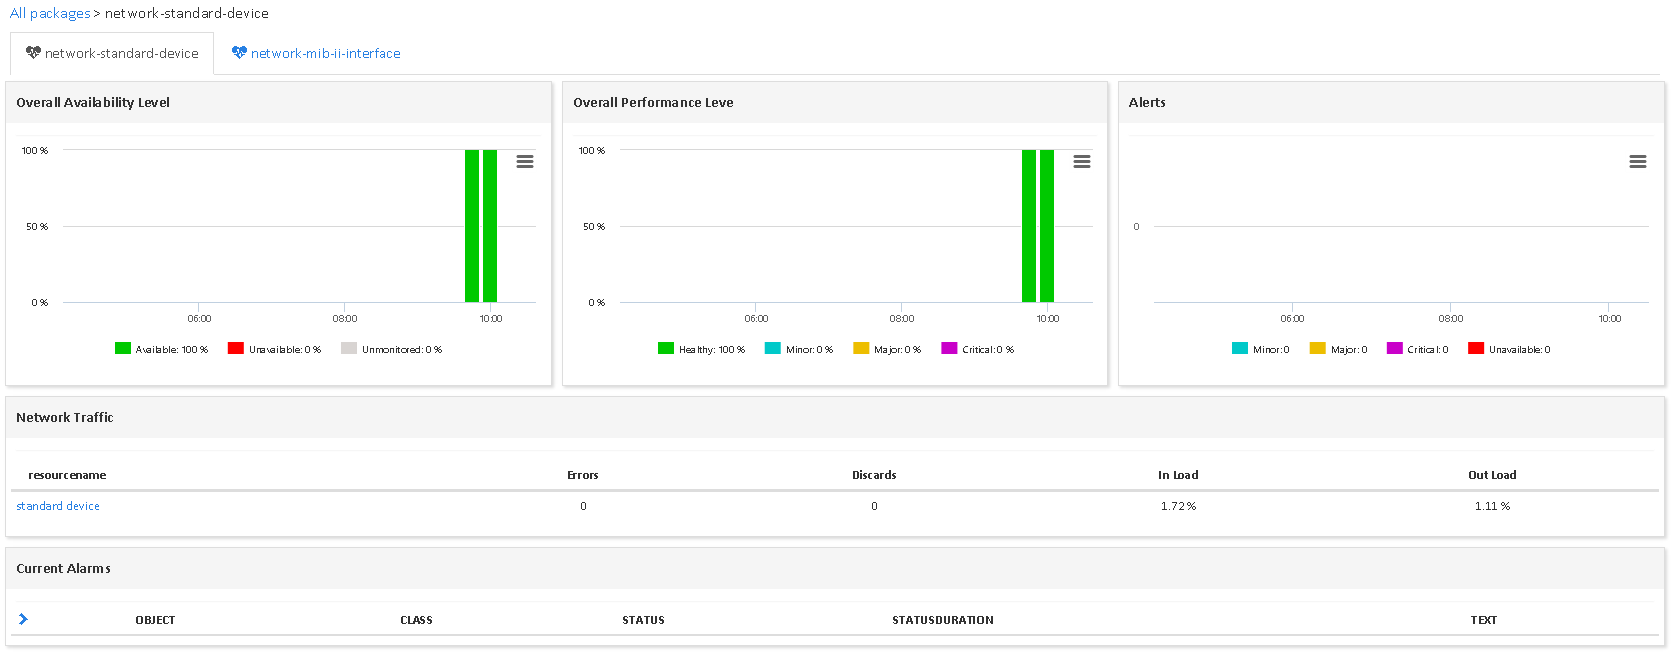Toggle Available series in availability legend
This screenshot has height=670, width=1675.
pos(162,349)
